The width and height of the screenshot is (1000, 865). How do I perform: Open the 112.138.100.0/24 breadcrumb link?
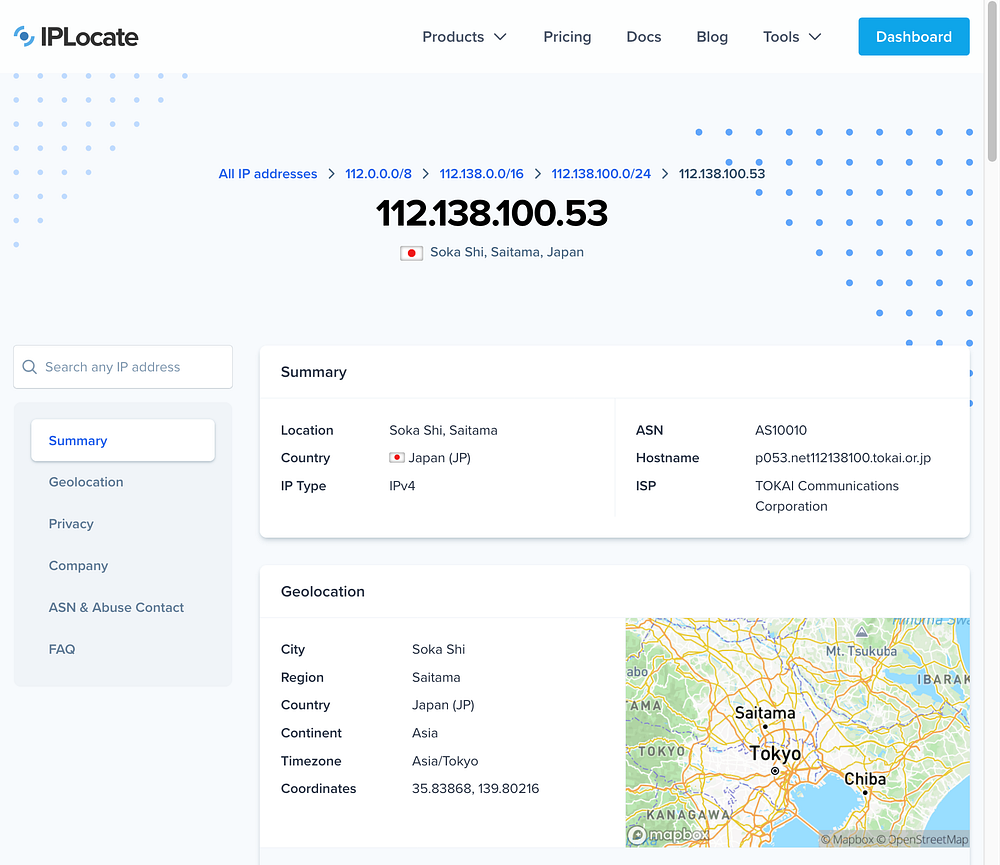[601, 174]
